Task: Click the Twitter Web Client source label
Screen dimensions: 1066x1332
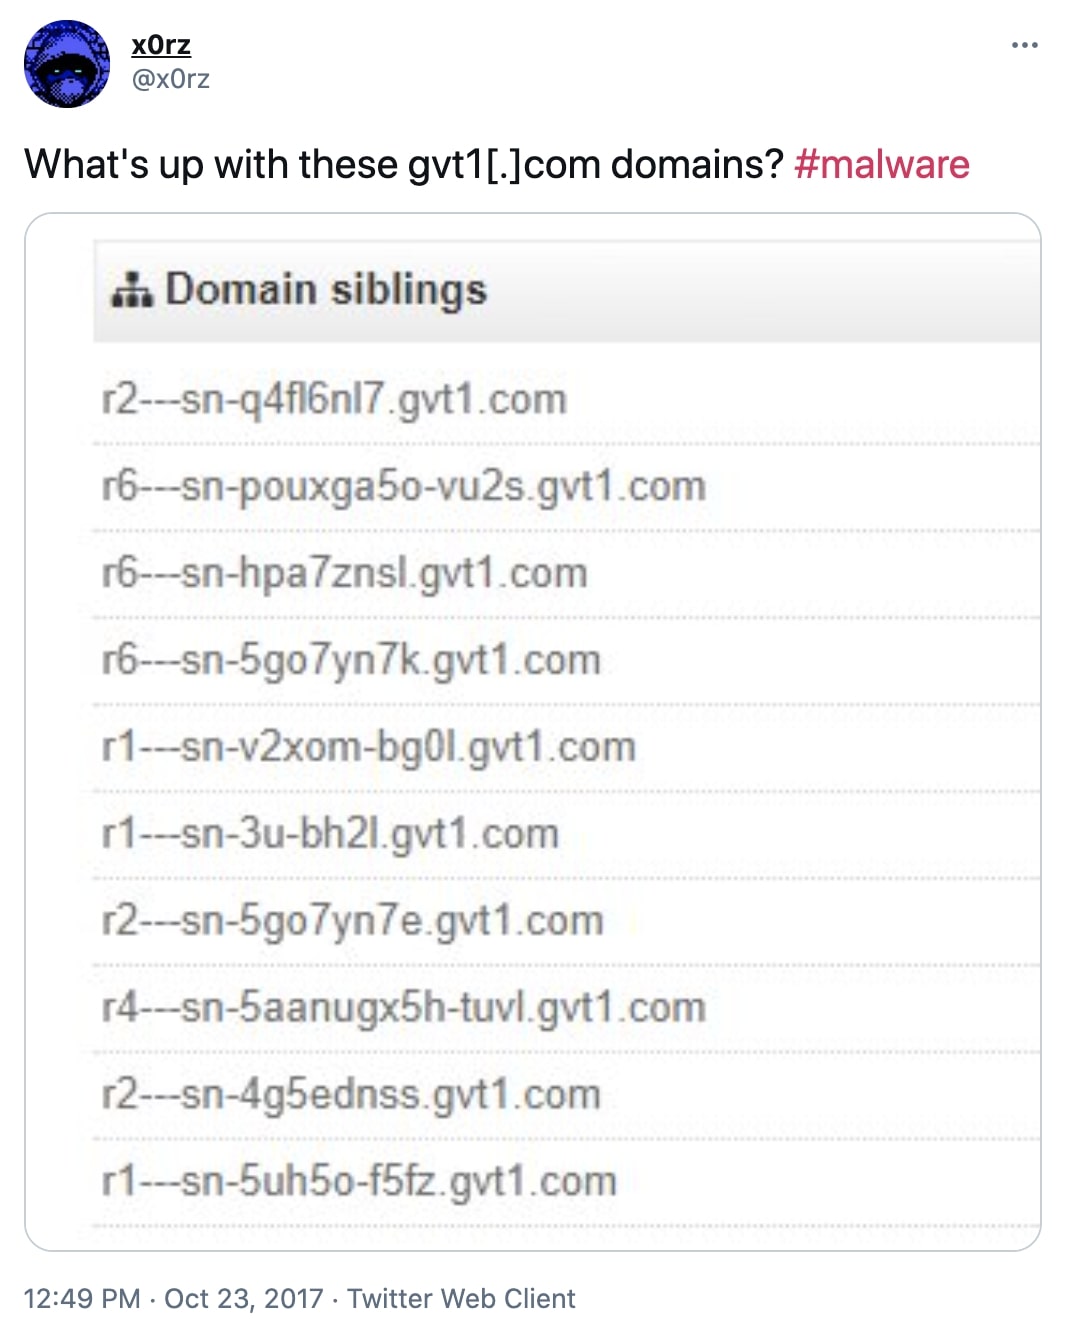Action: click(461, 1298)
